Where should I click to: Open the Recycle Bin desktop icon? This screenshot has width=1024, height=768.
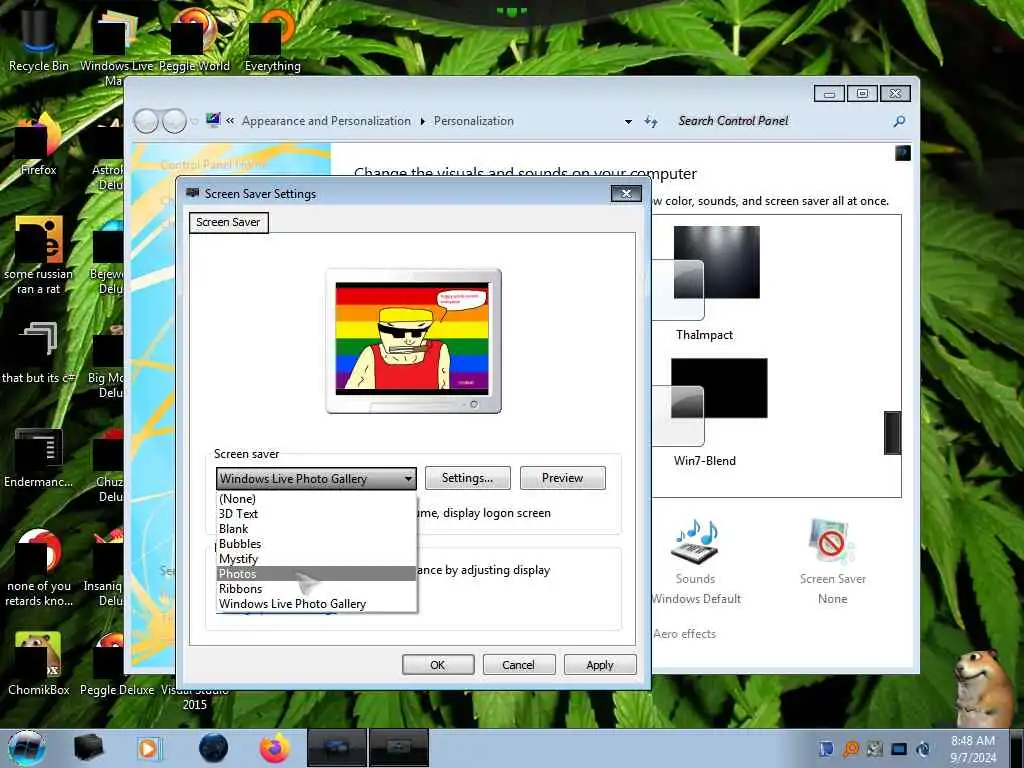(39, 39)
